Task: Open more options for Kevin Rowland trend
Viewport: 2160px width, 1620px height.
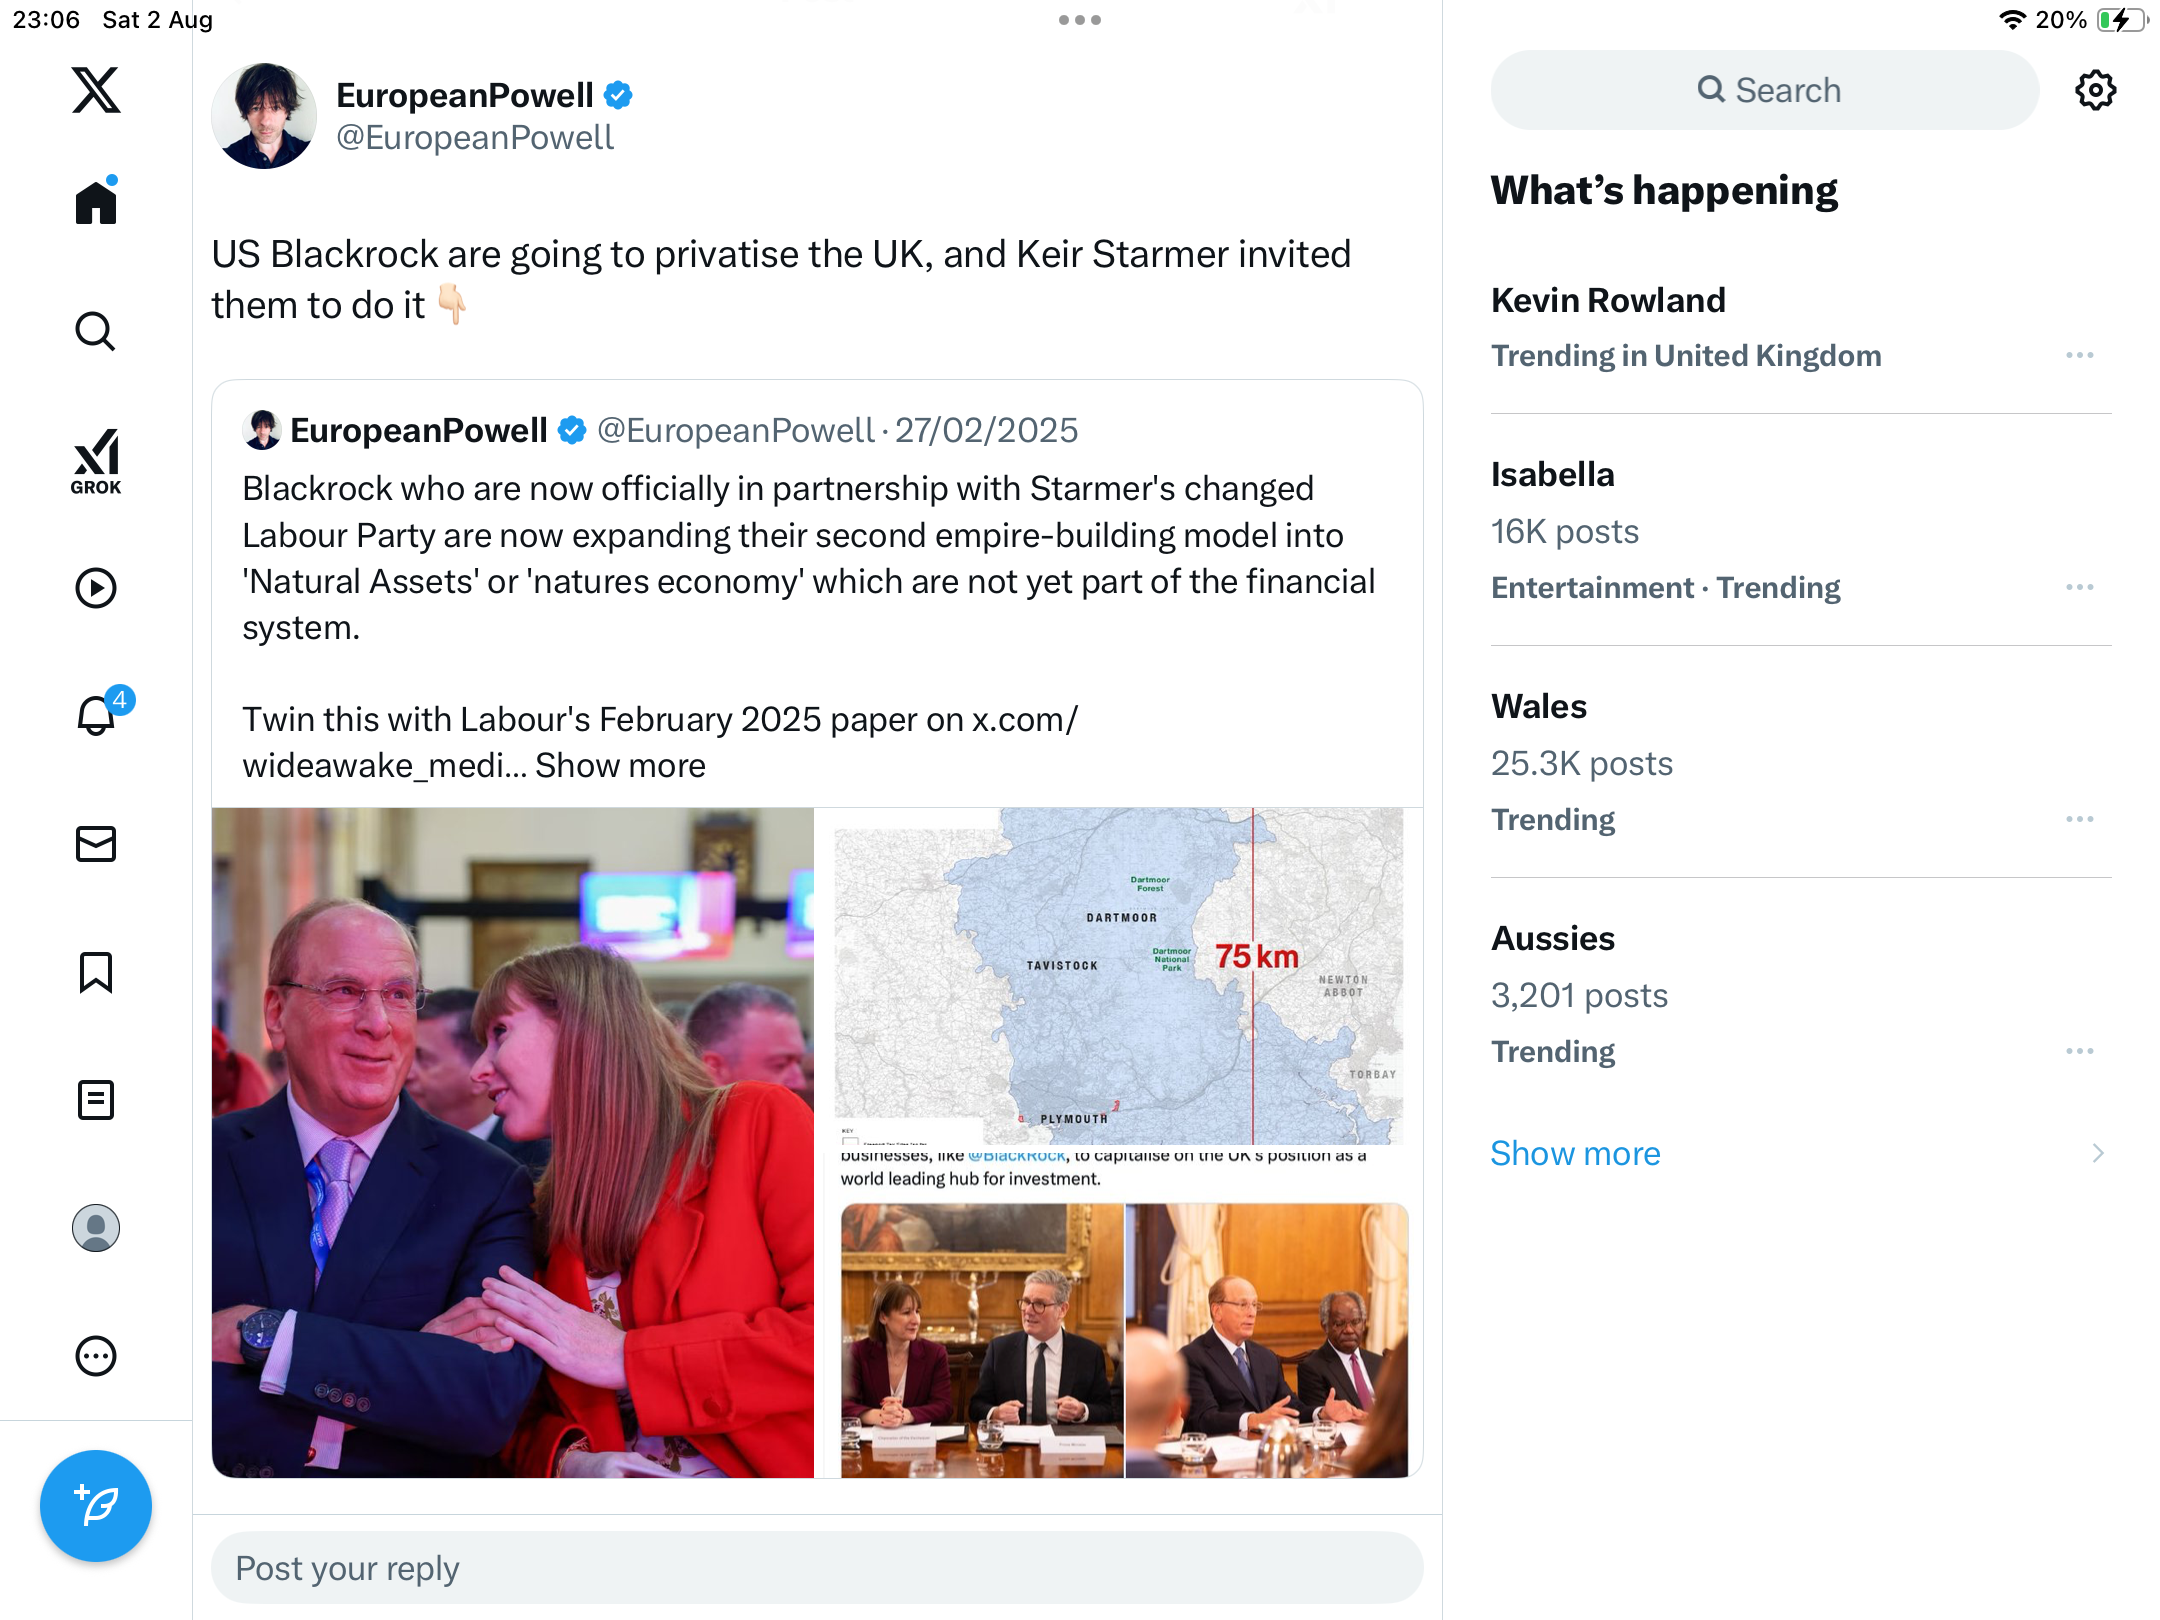Action: click(2079, 356)
